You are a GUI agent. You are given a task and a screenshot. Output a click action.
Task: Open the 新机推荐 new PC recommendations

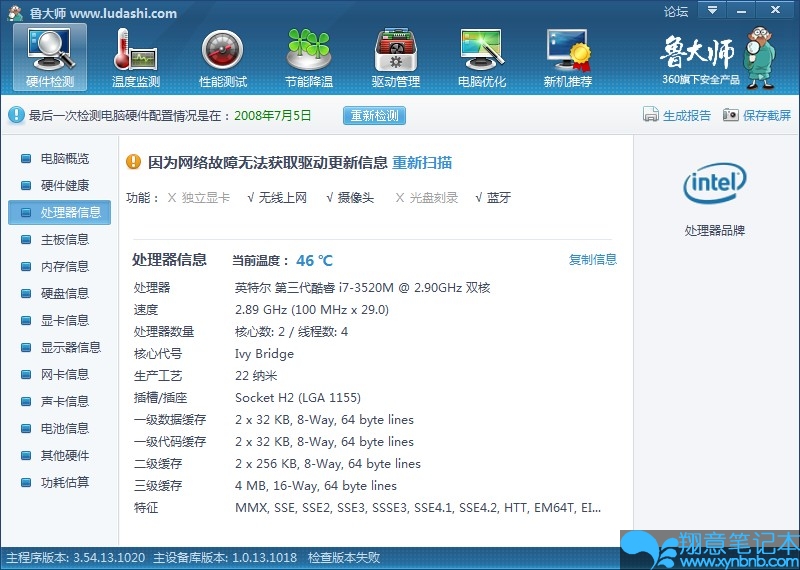point(568,58)
